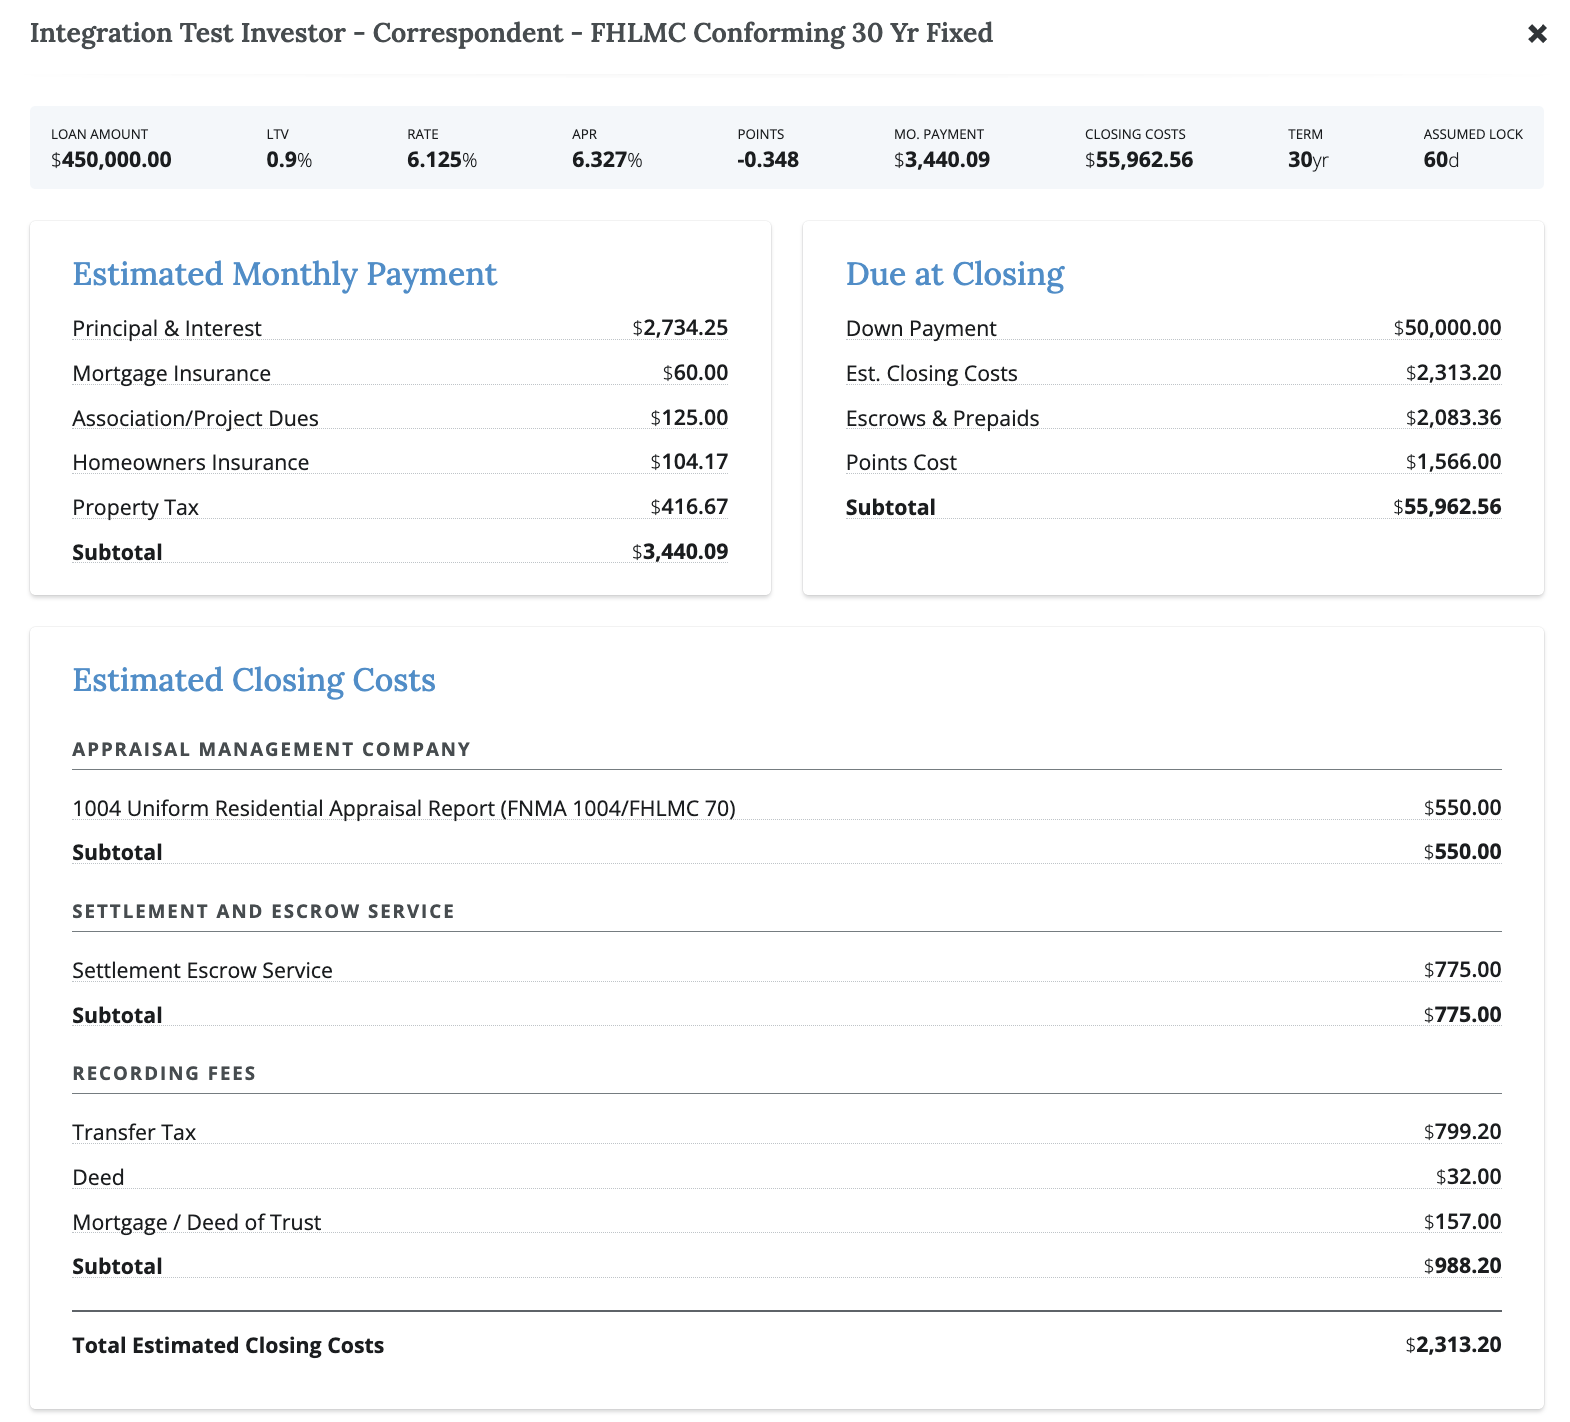This screenshot has height=1422, width=1570.
Task: Close the loan details dialog
Action: [1537, 34]
